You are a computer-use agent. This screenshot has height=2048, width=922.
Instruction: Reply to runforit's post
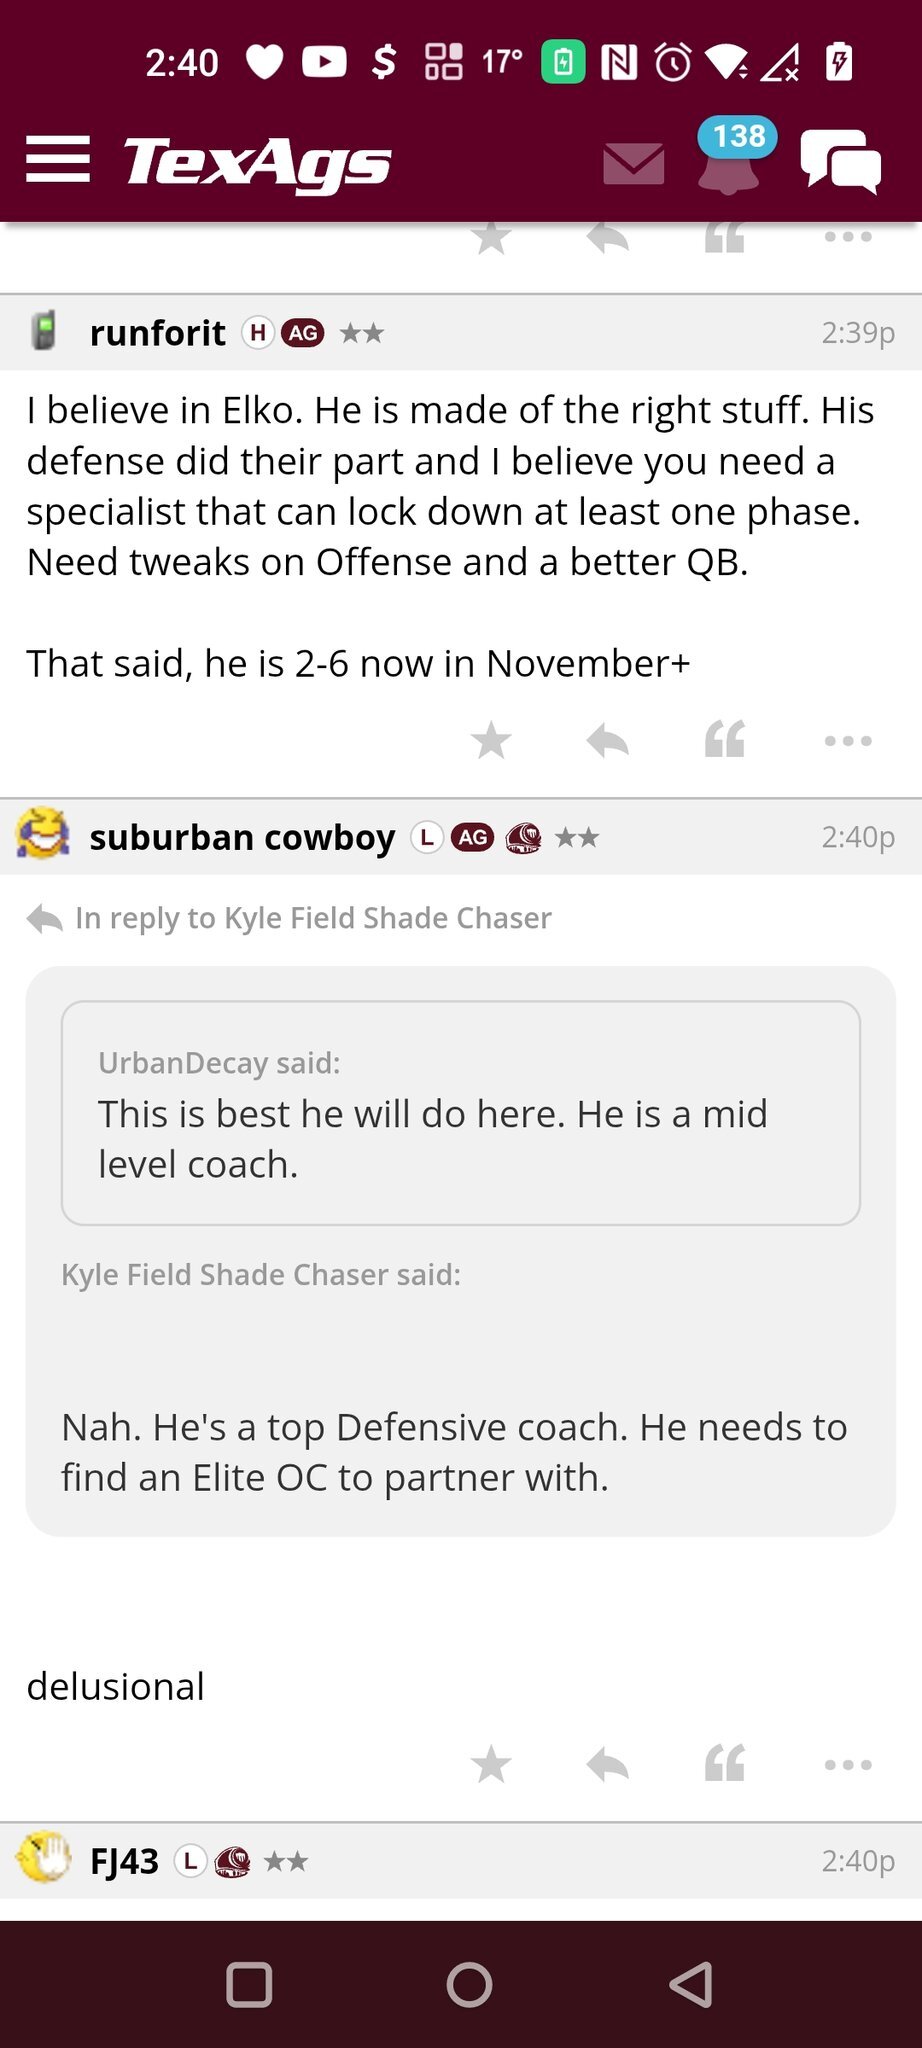coord(607,741)
